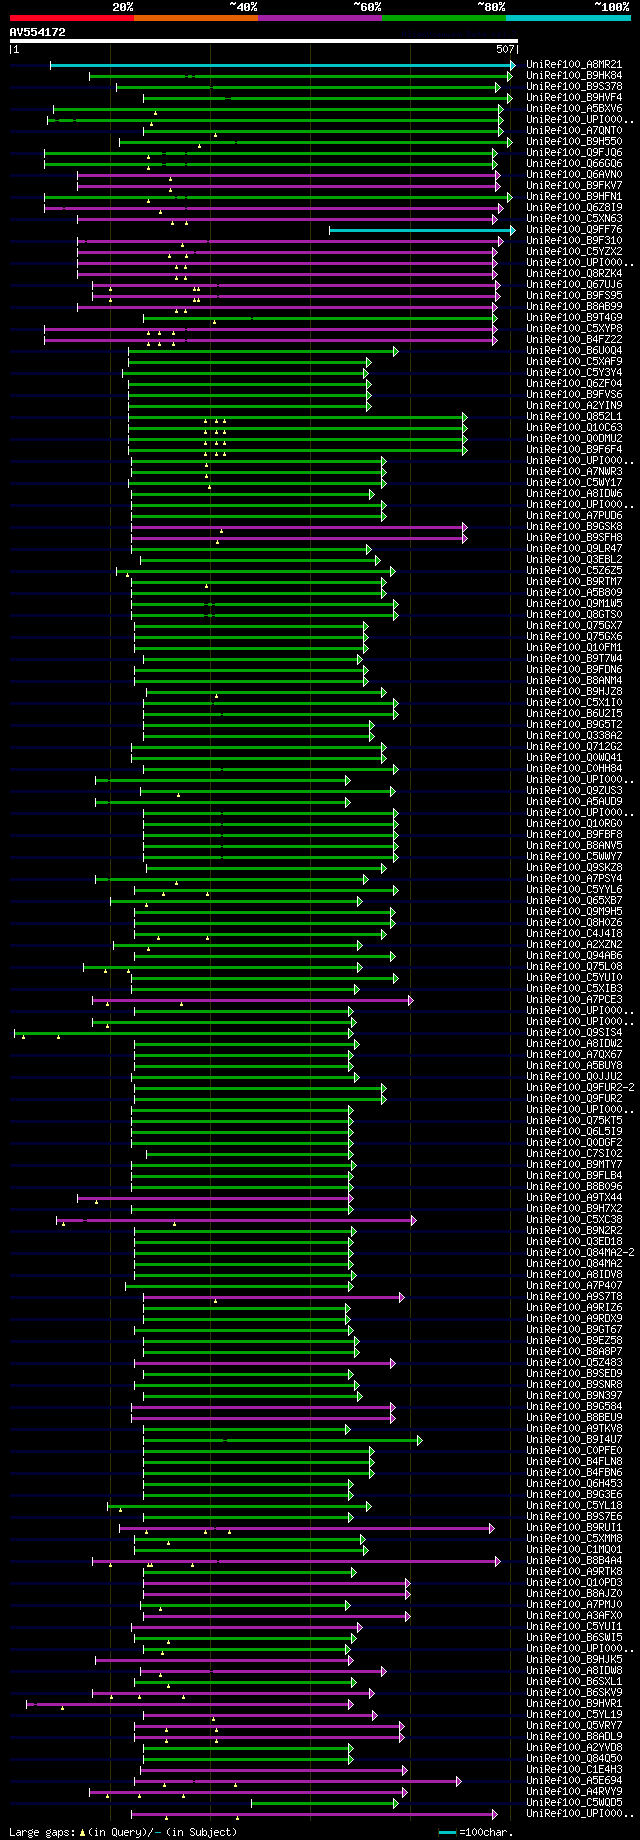Select the UniRef100_A3AFX0 label
640x1840 pixels.
[574, 1616]
